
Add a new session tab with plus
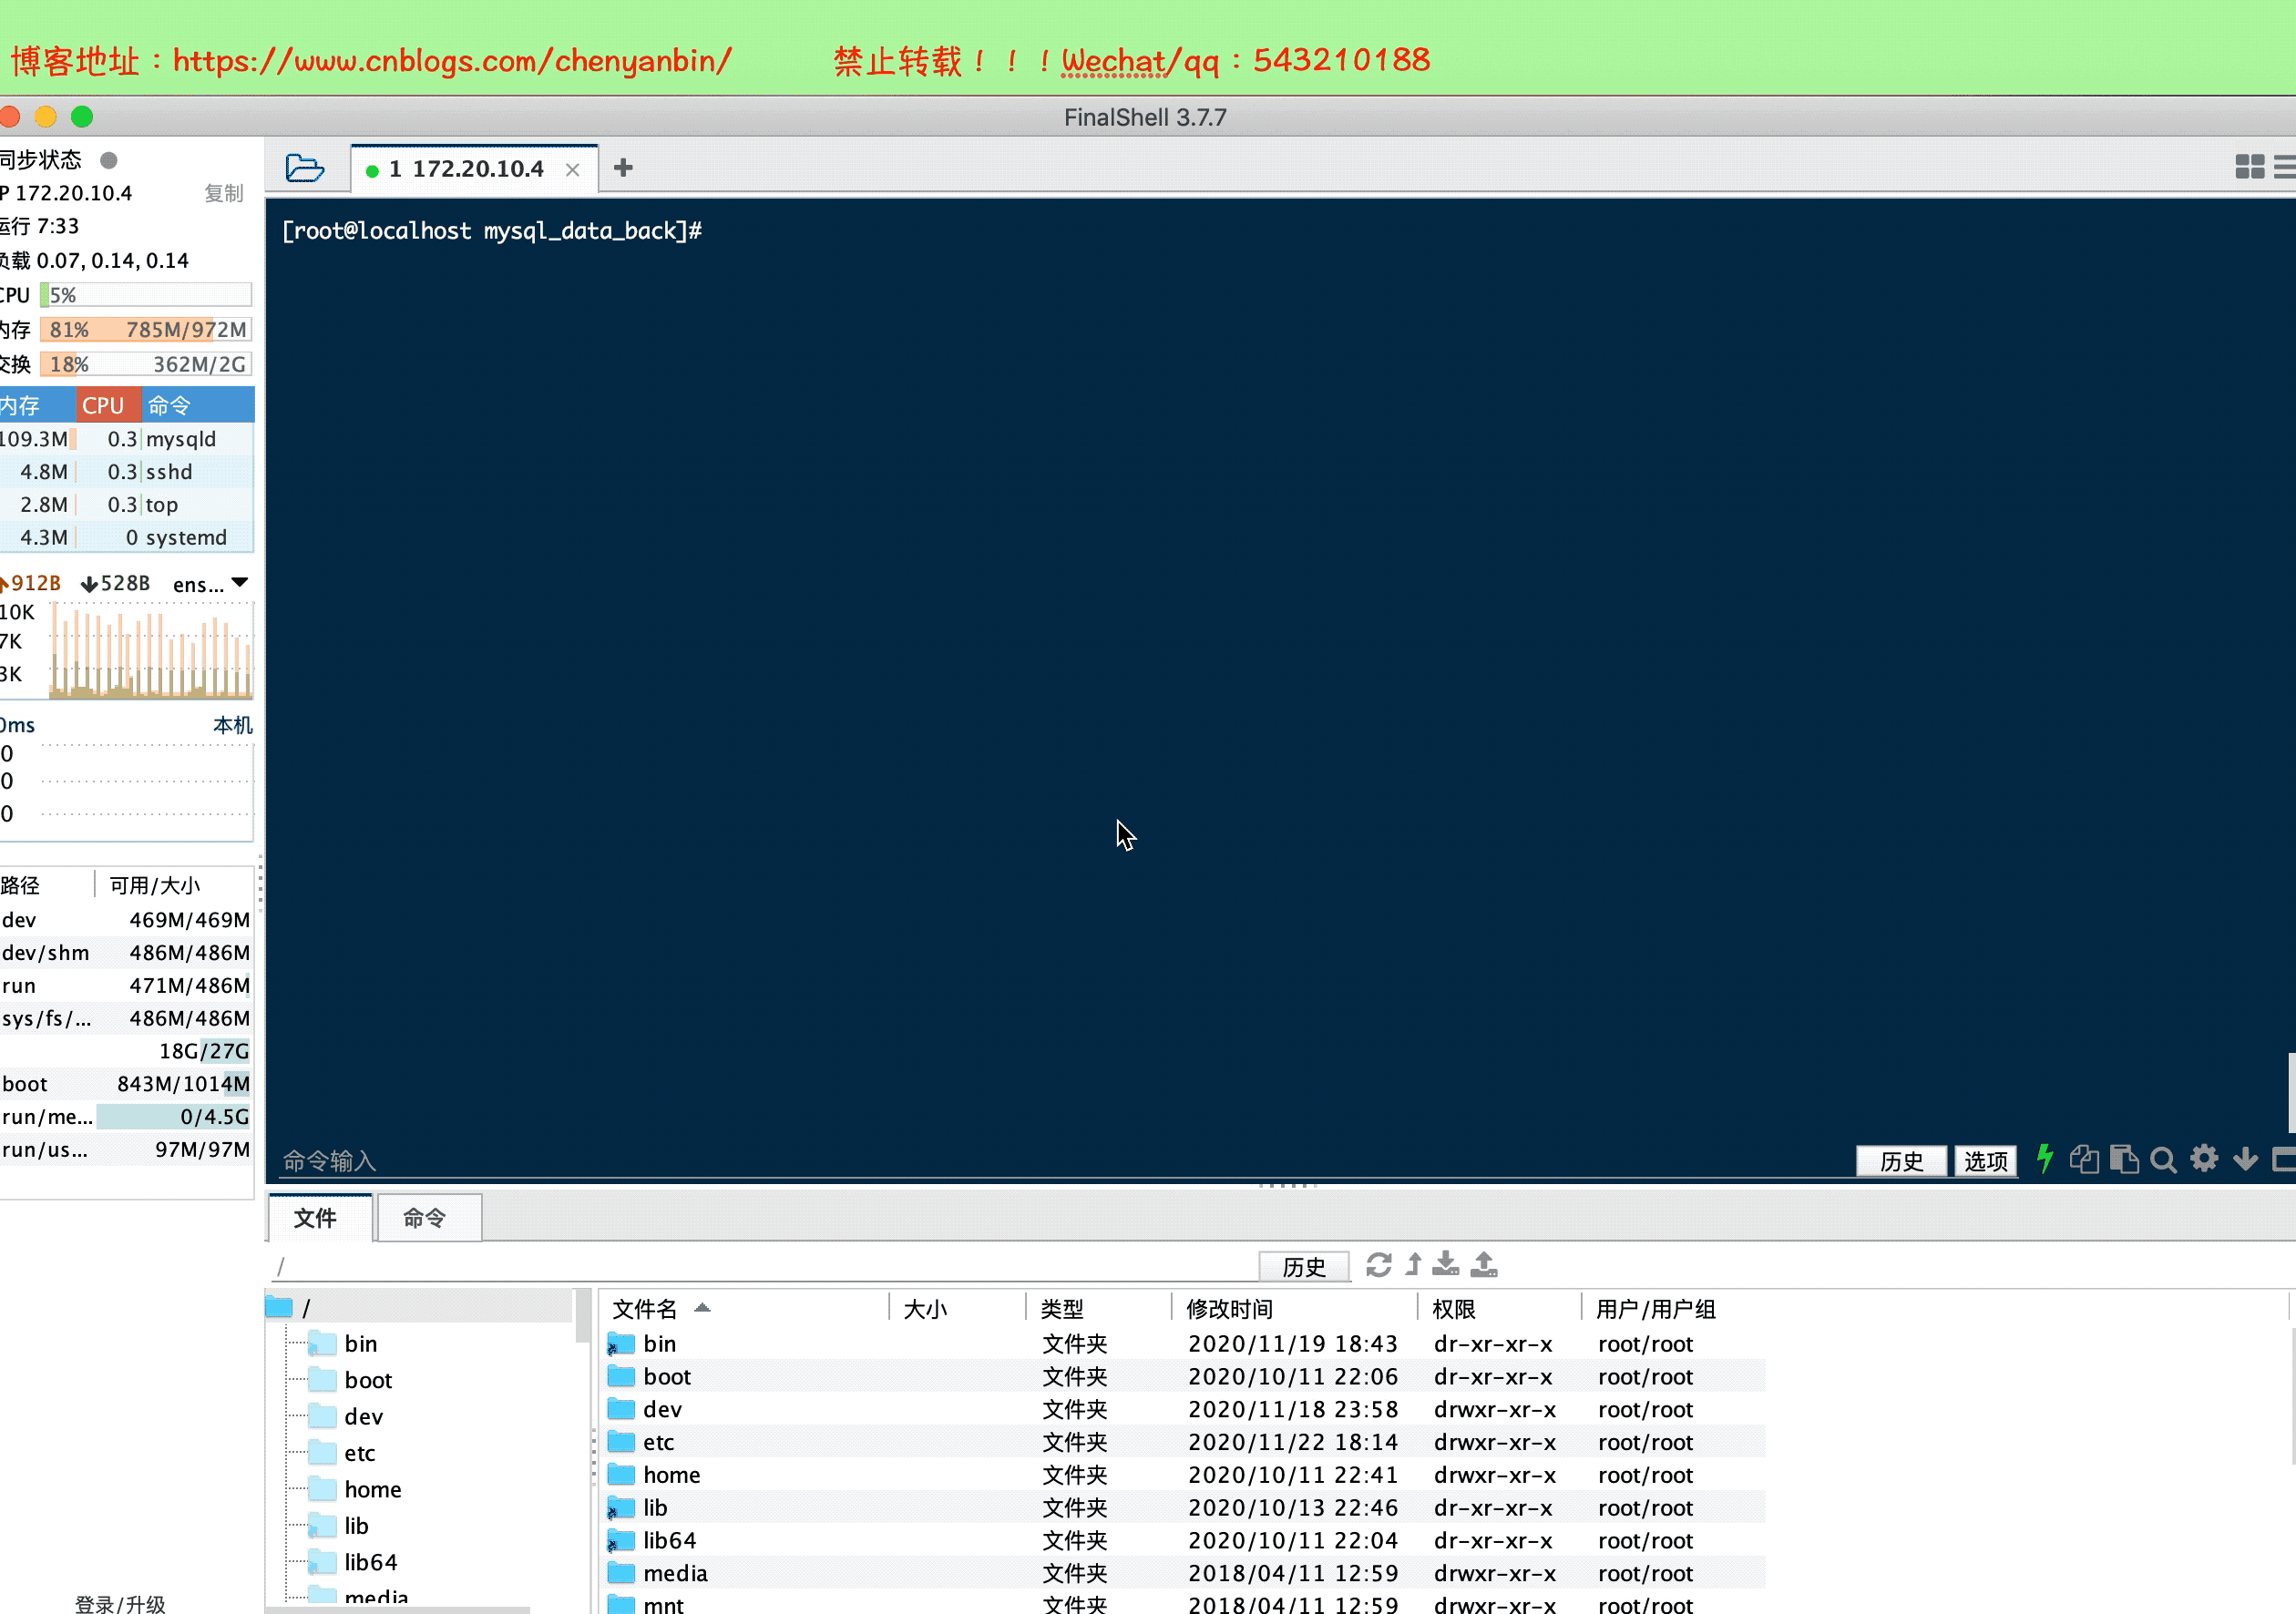coord(623,168)
